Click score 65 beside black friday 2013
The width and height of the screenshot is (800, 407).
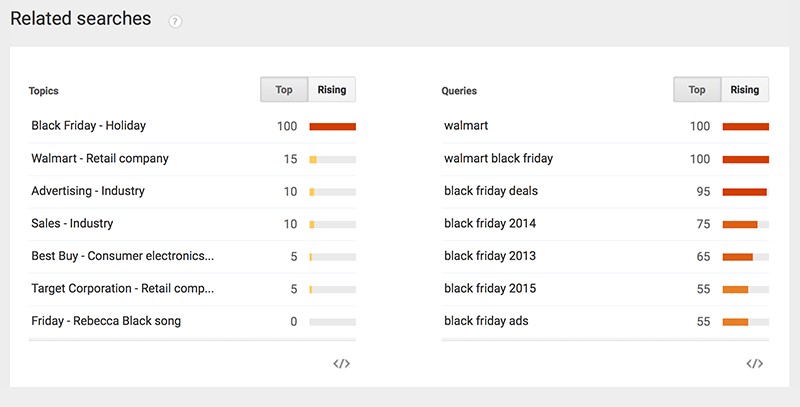coord(703,257)
